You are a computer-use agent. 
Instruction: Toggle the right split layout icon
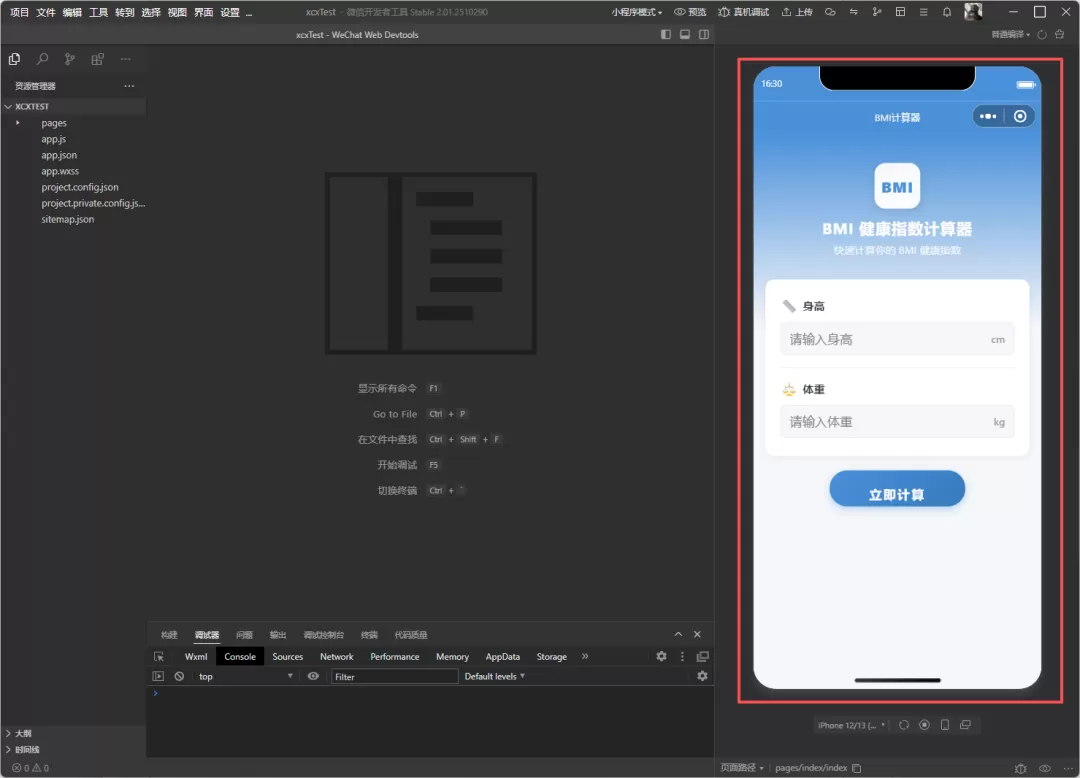[704, 34]
